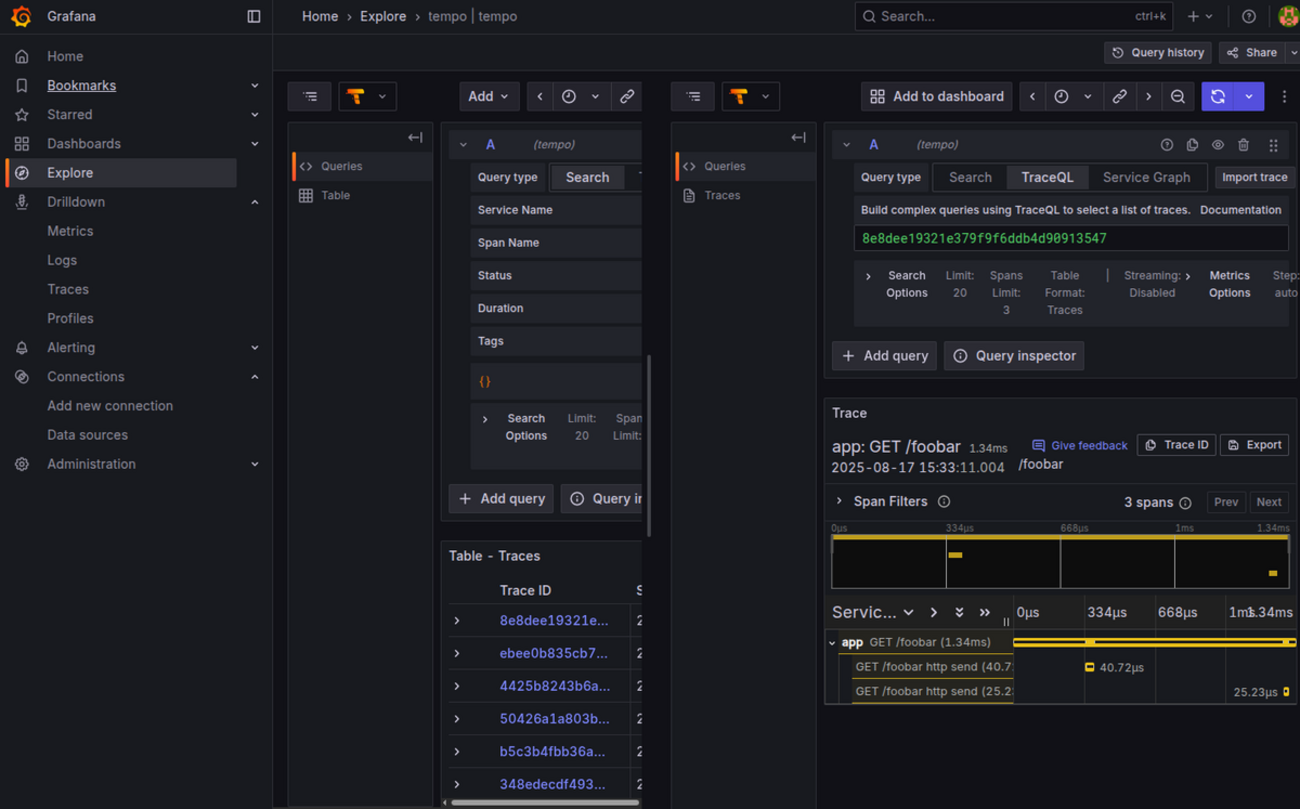This screenshot has height=809, width=1300.
Task: Zoom out the time range
Action: (1178, 96)
